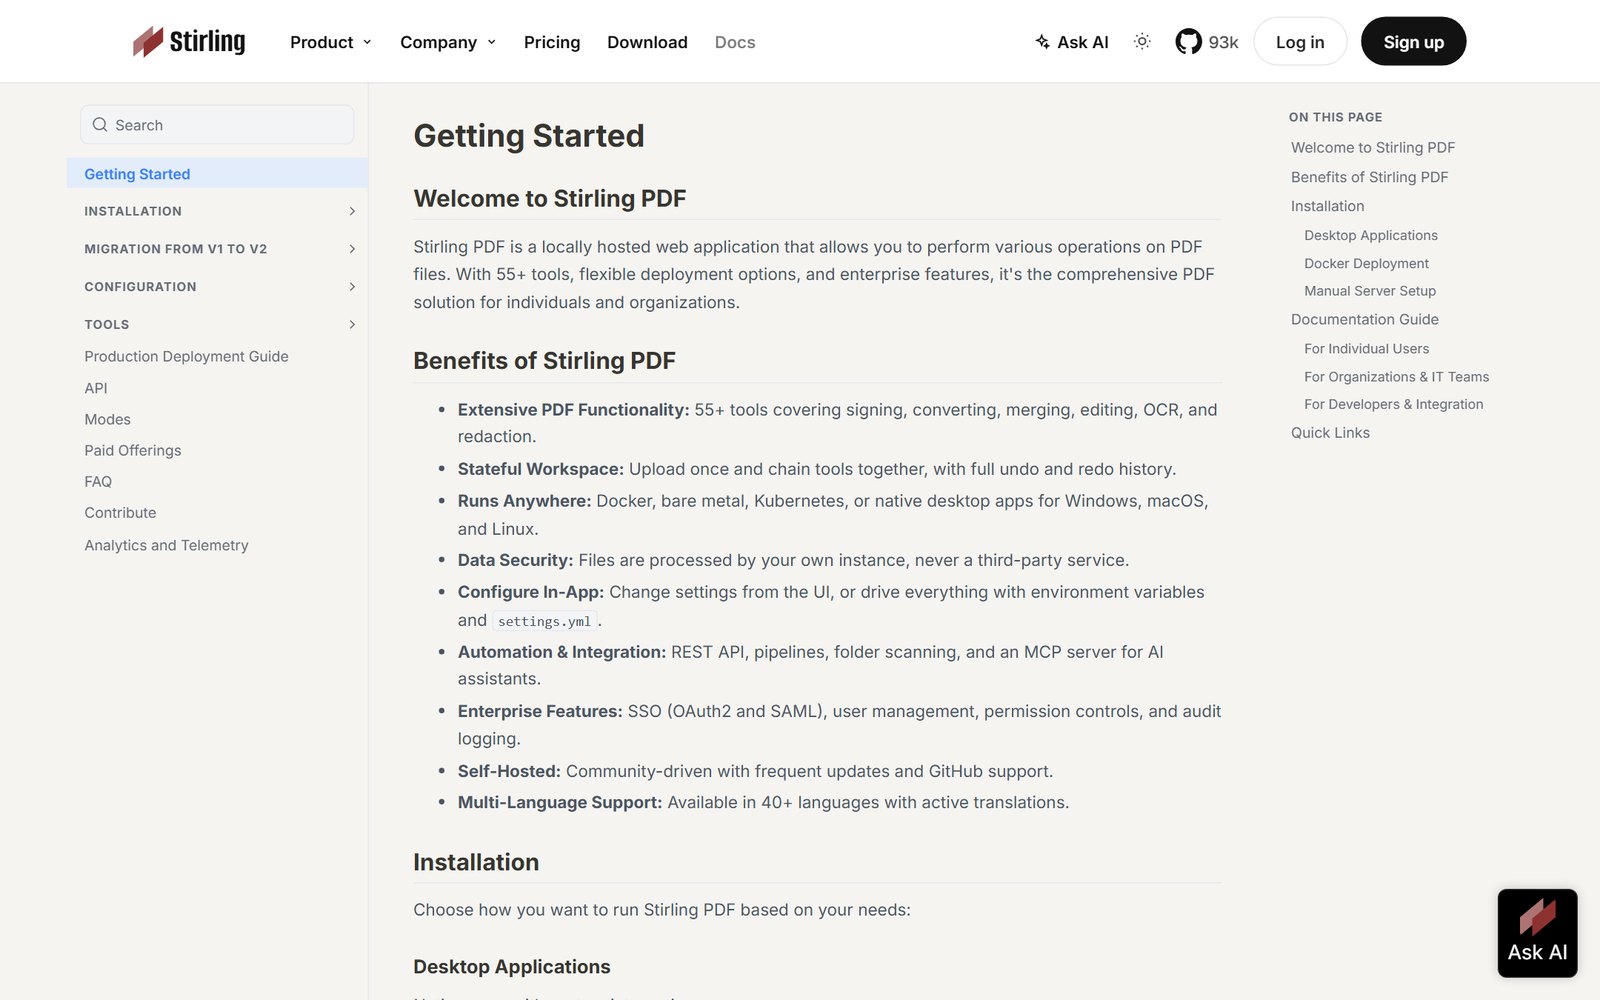1600x1000 pixels.
Task: Open the FAQ sidebar link
Action: [x=98, y=481]
